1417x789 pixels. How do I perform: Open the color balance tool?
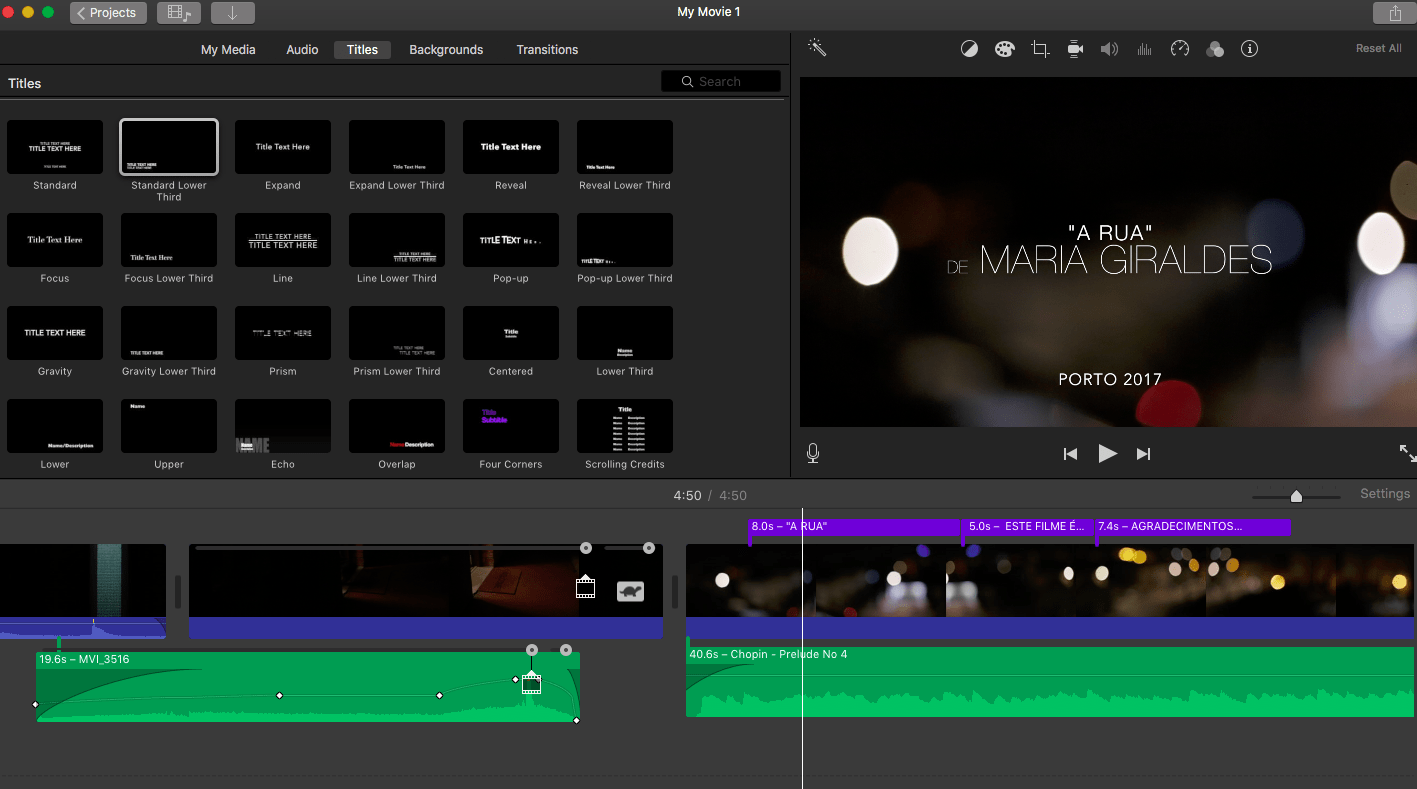[x=969, y=49]
